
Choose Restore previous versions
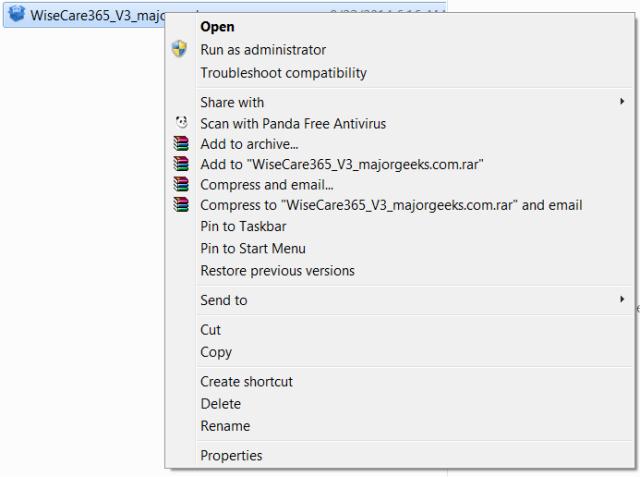[x=277, y=271]
